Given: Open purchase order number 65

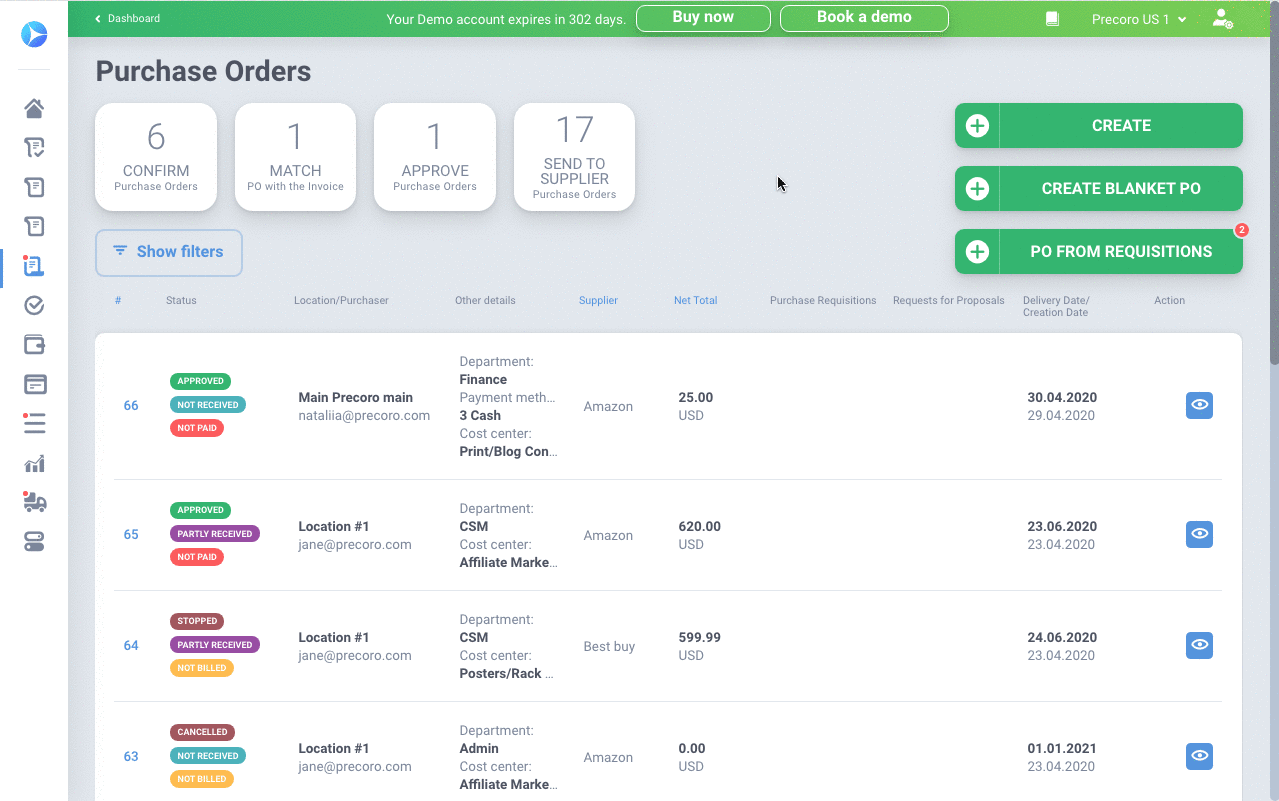Looking at the screenshot, I should coord(131,535).
